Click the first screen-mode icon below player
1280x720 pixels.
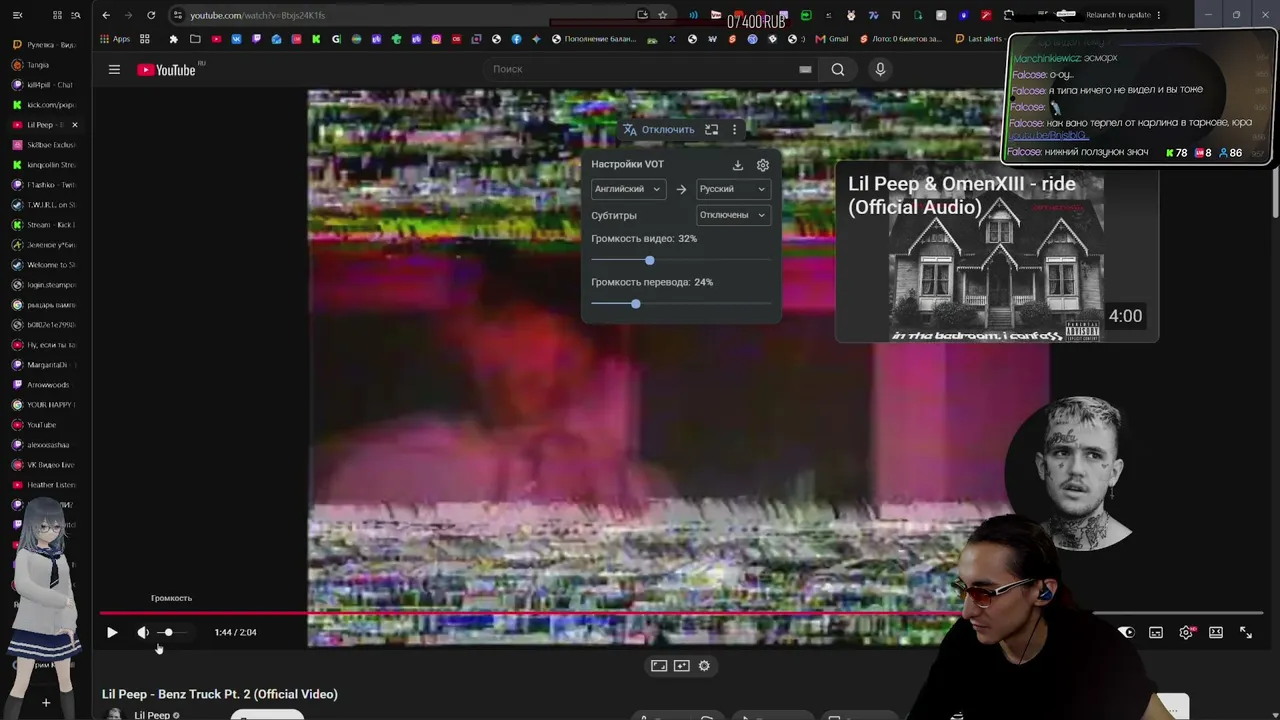(x=659, y=666)
